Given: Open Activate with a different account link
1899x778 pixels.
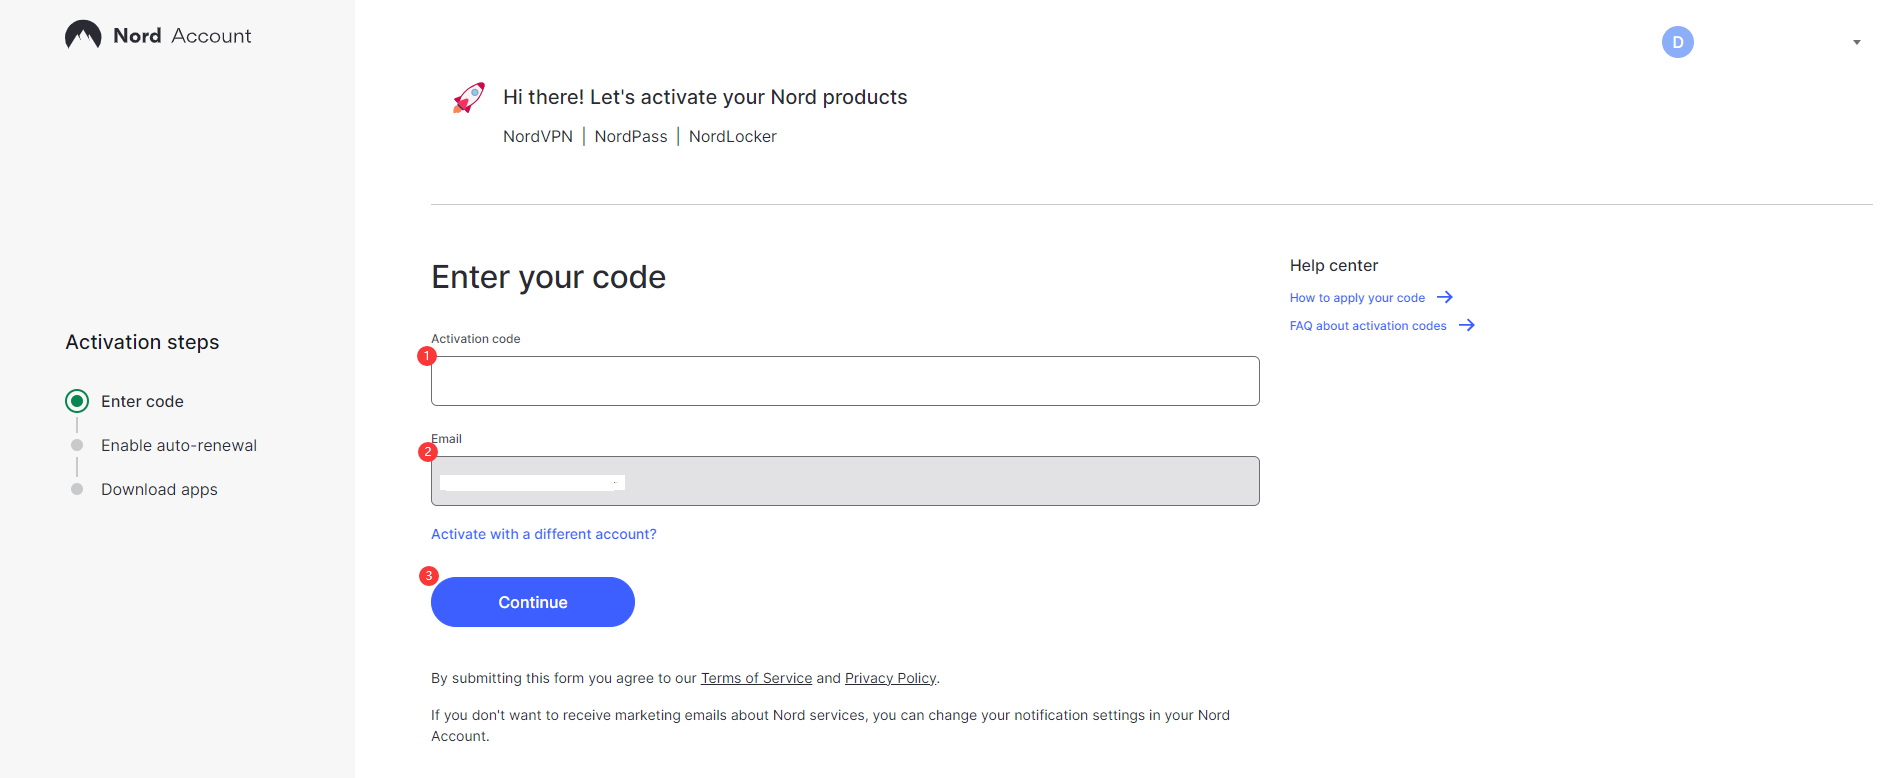Looking at the screenshot, I should pyautogui.click(x=544, y=534).
